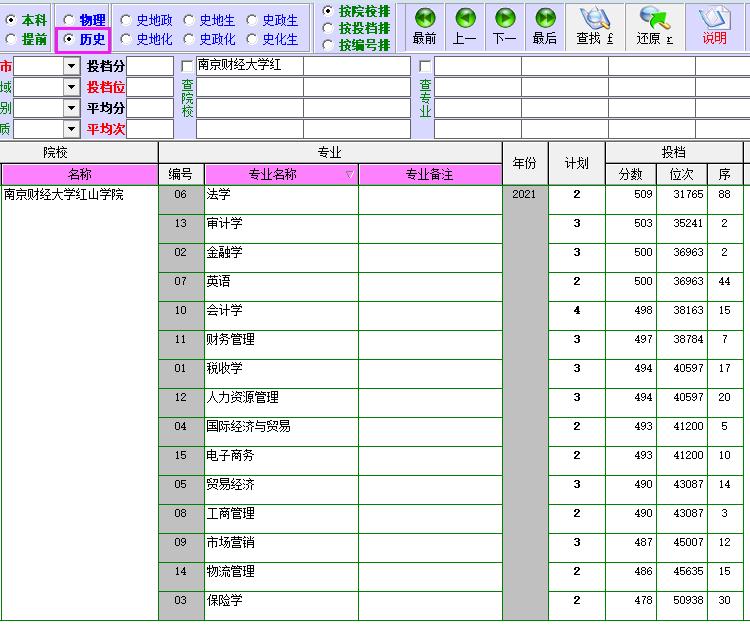Choose the 史地生 combination option
Viewport: 750px width, 626px height.
point(189,20)
